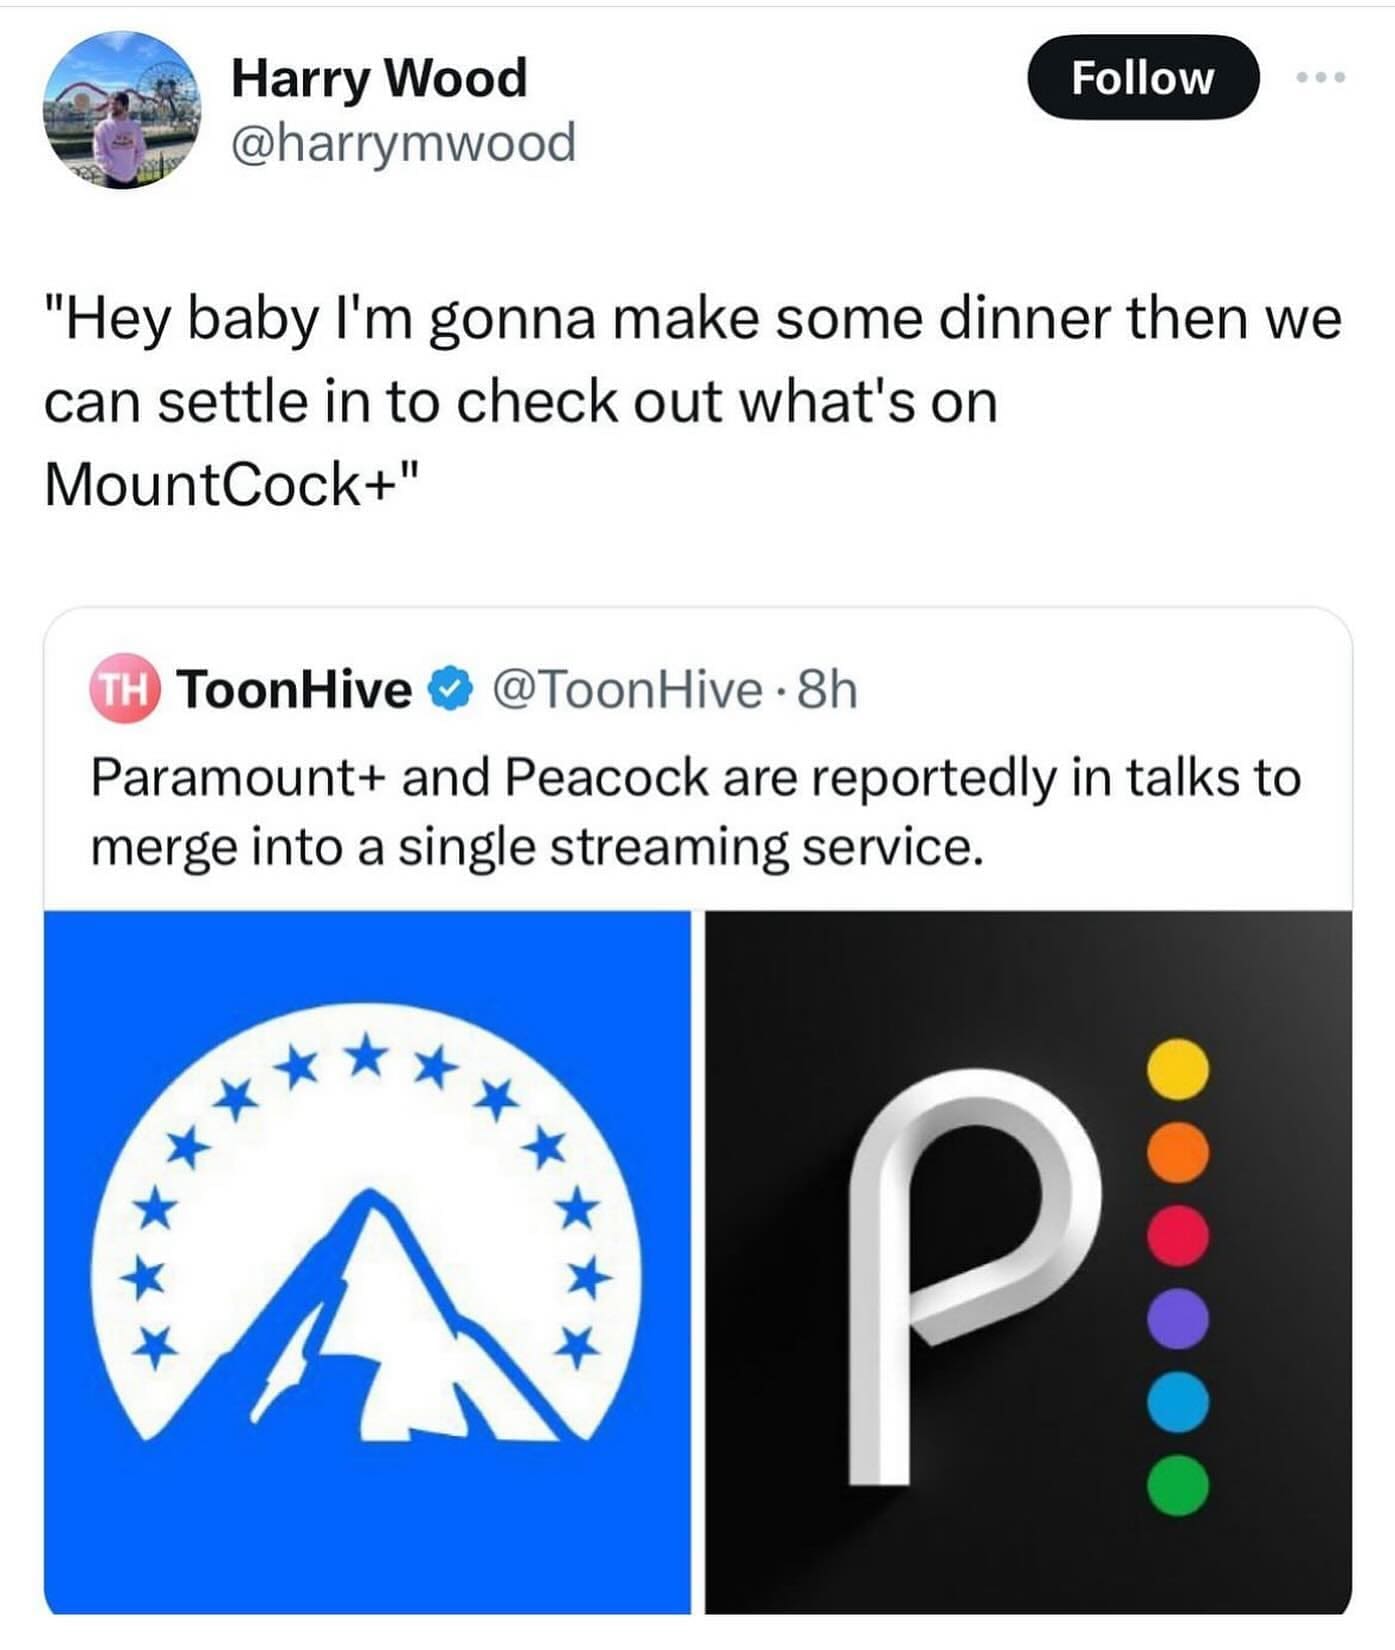Click the Follow button

[1142, 78]
